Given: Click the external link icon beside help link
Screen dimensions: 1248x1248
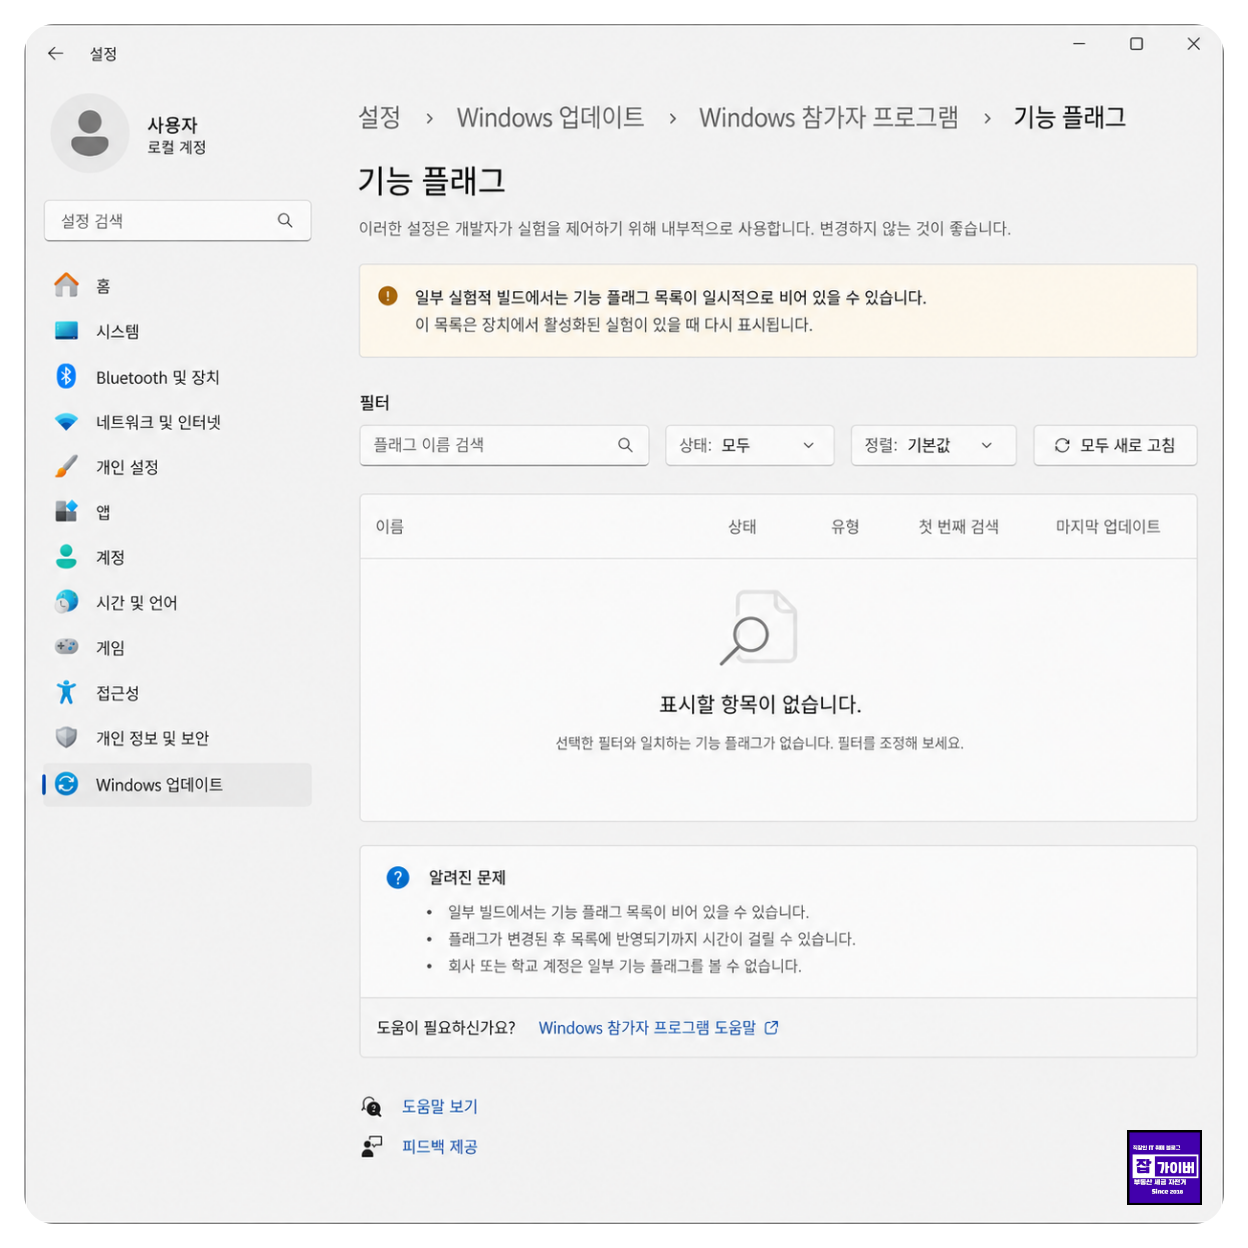Looking at the screenshot, I should (x=772, y=1027).
